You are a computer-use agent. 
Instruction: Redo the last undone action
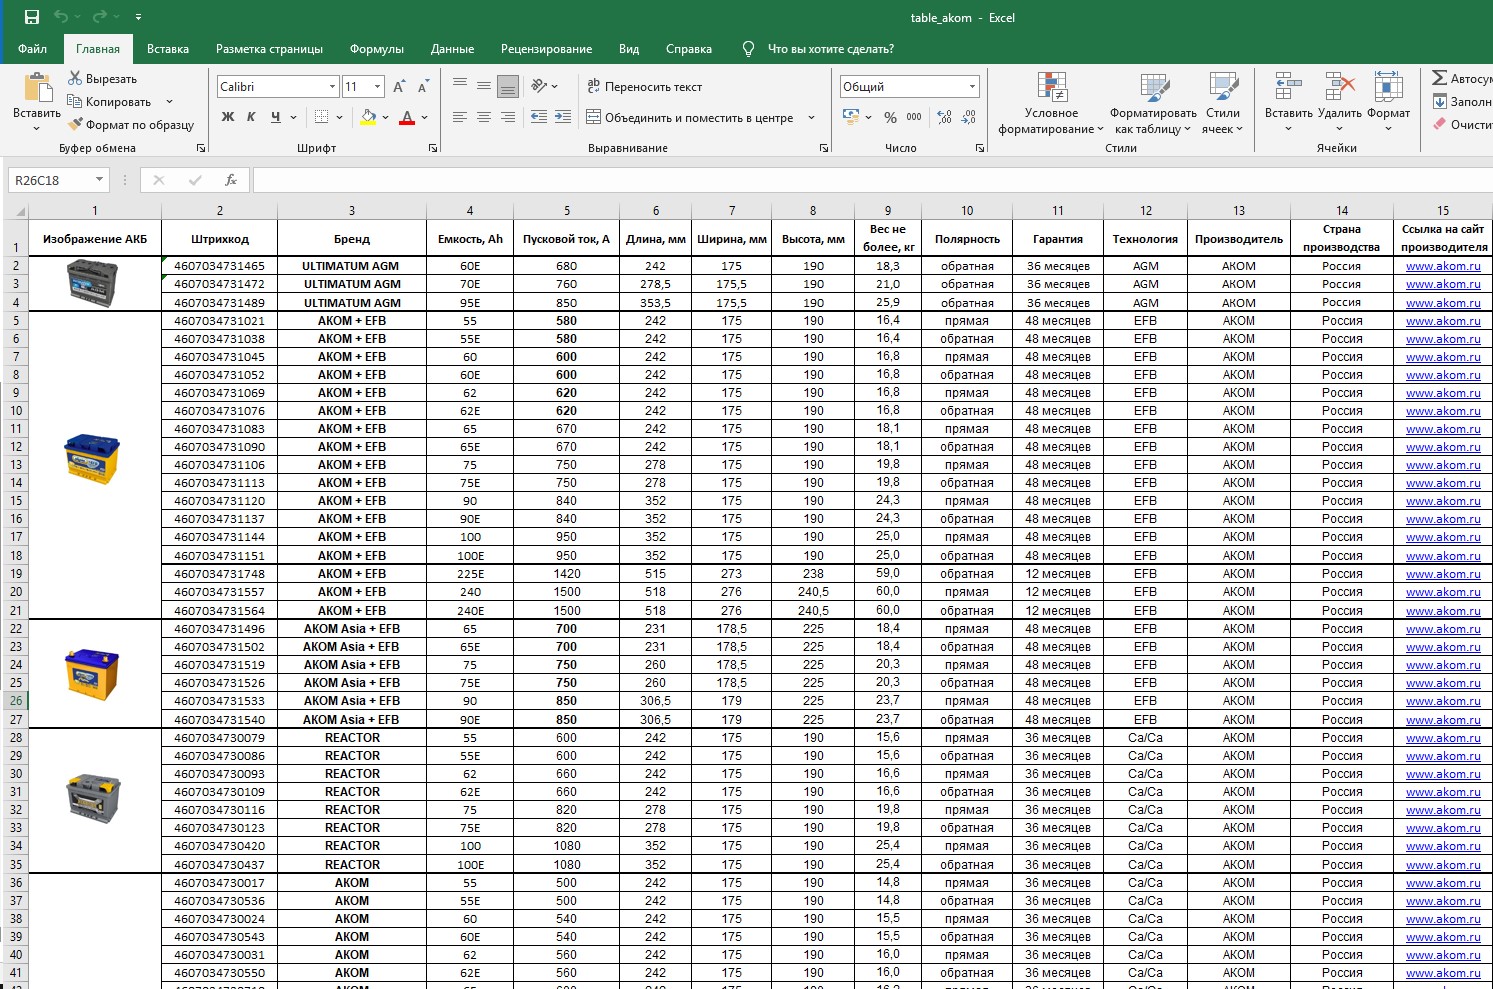100,17
